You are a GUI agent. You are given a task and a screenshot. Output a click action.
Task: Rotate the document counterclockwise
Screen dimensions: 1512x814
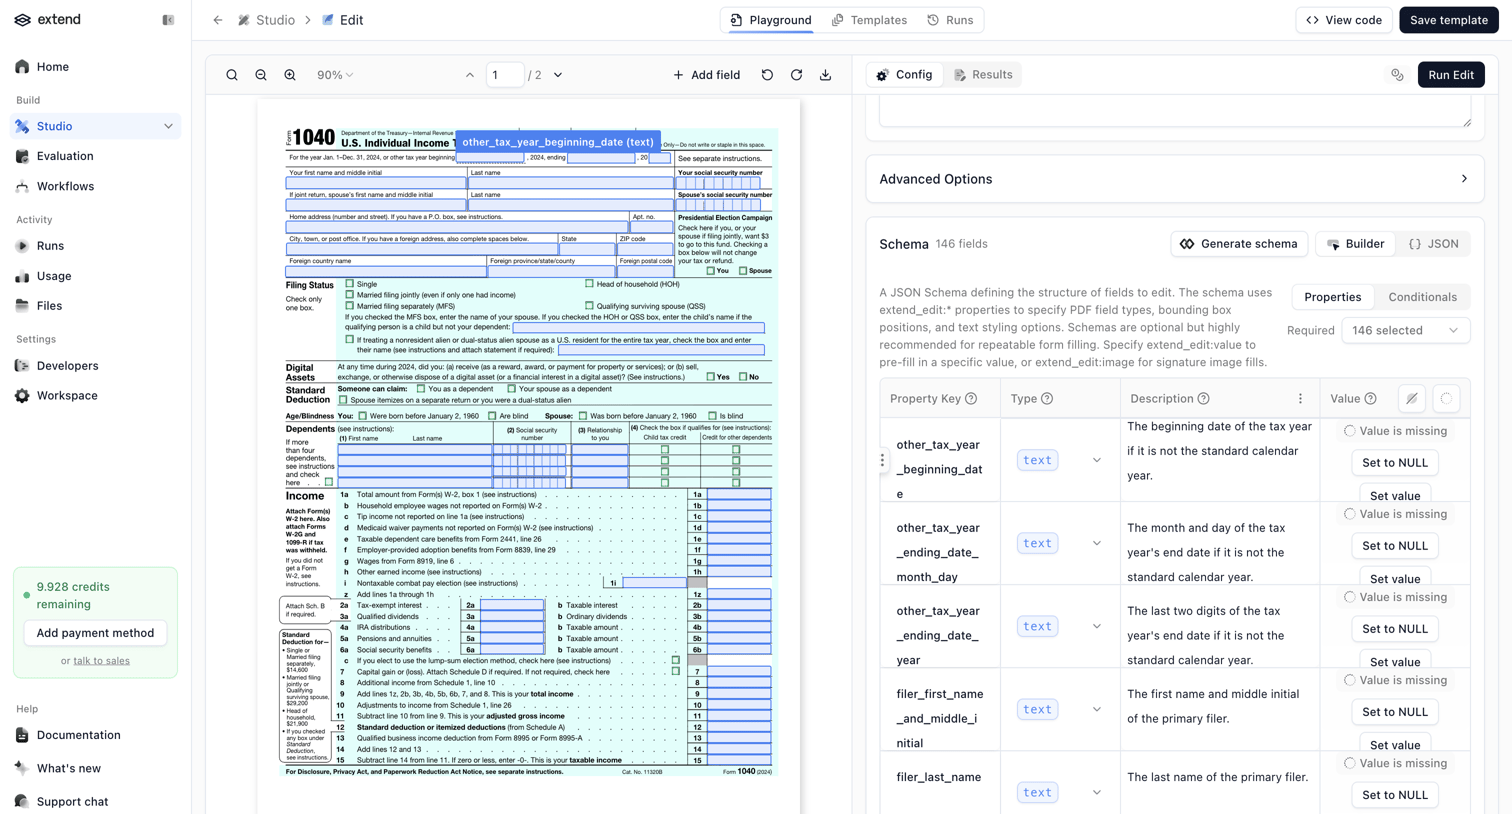coord(767,75)
